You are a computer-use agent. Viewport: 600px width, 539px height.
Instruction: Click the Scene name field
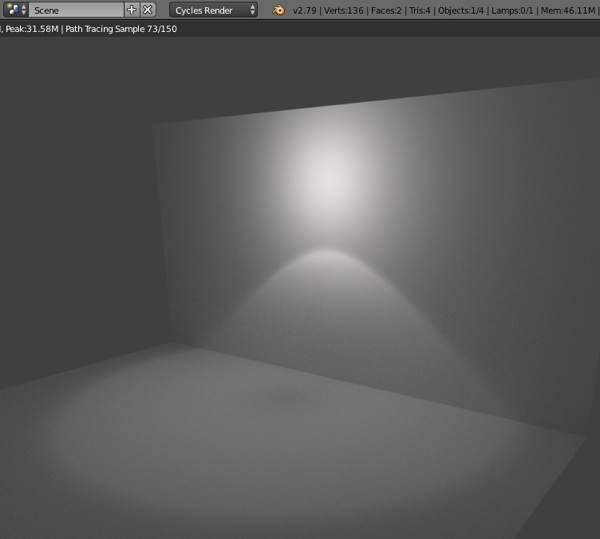click(76, 10)
